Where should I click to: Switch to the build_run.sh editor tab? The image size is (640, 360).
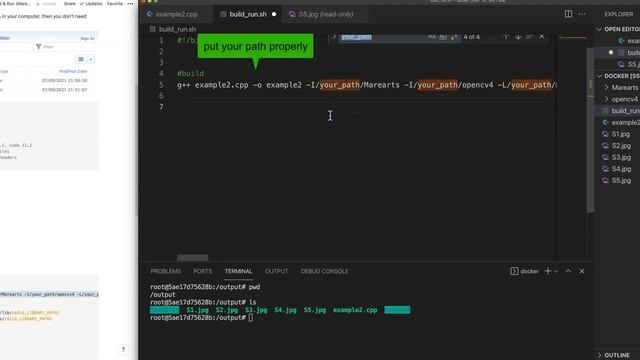(248, 14)
